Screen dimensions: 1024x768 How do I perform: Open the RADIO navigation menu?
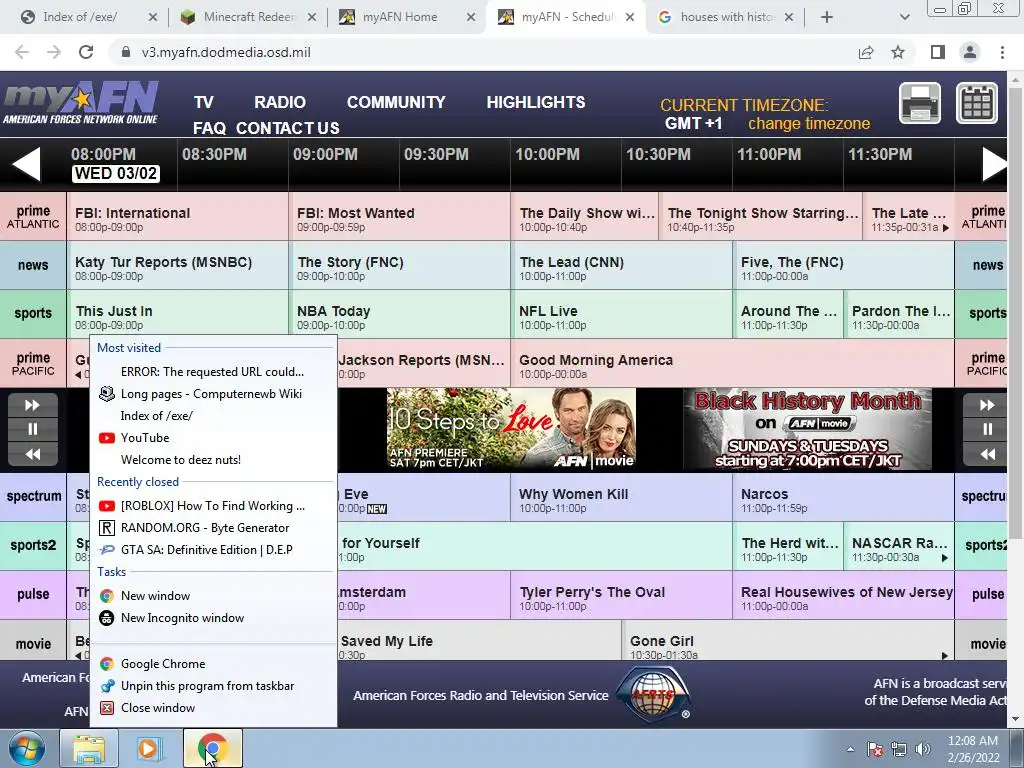coord(280,103)
